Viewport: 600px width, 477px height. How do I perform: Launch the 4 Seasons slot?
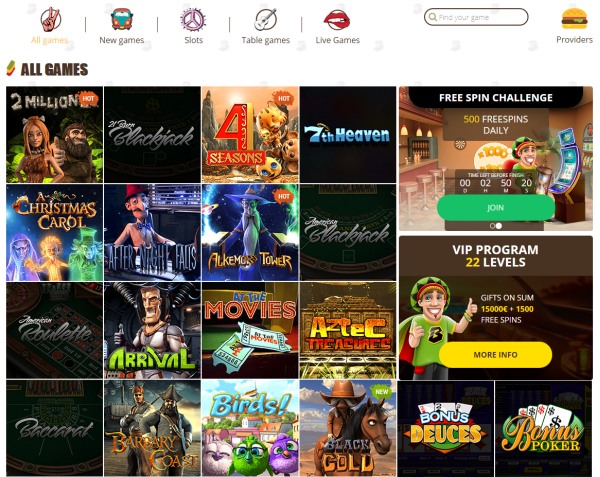tap(250, 135)
